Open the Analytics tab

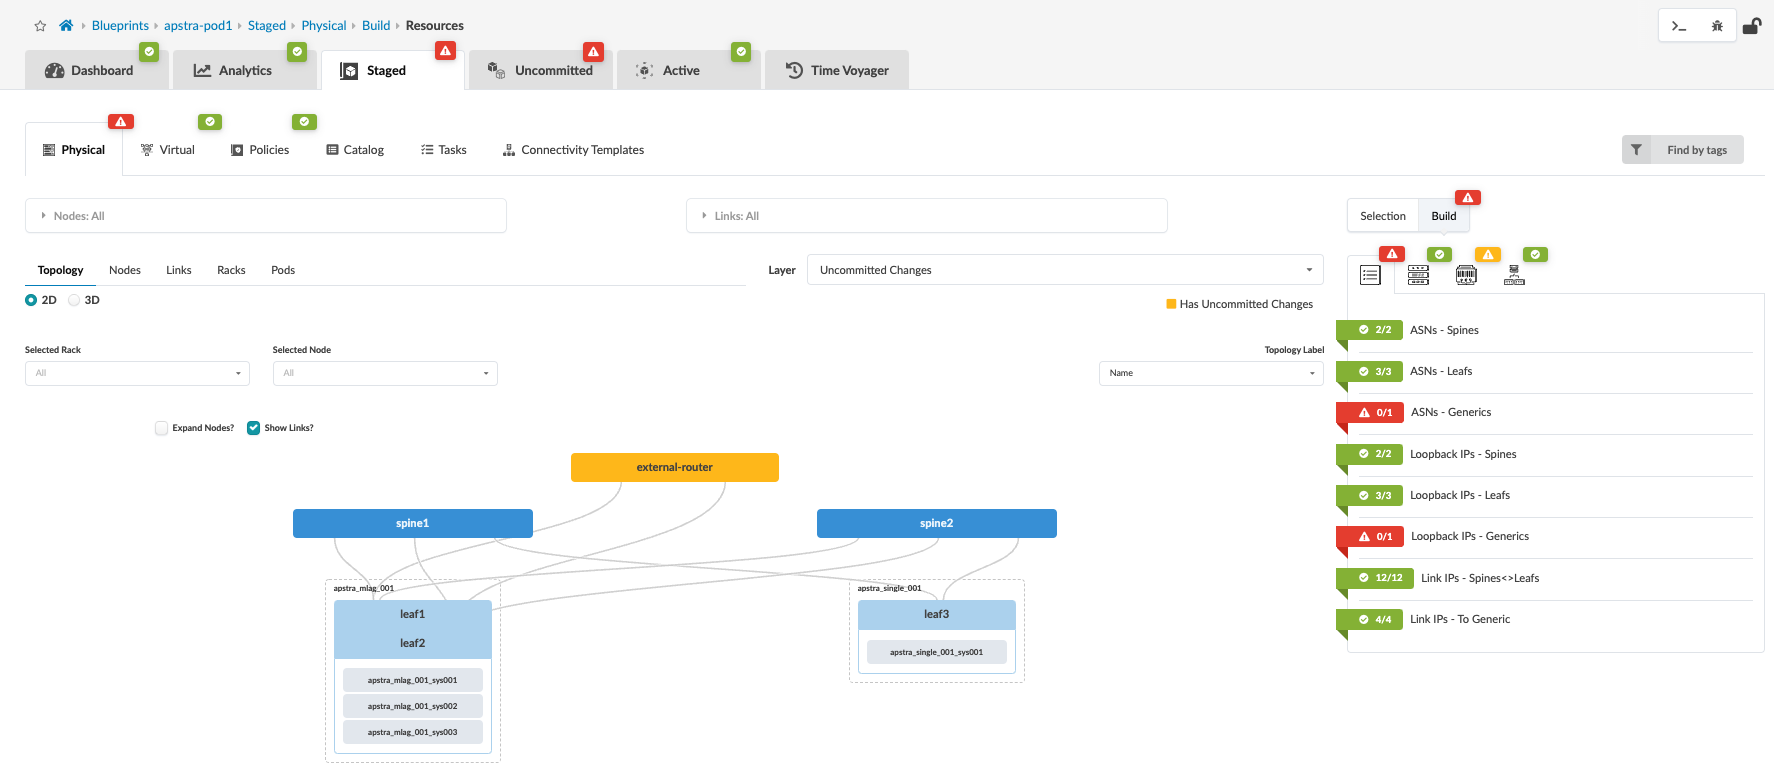pos(245,70)
